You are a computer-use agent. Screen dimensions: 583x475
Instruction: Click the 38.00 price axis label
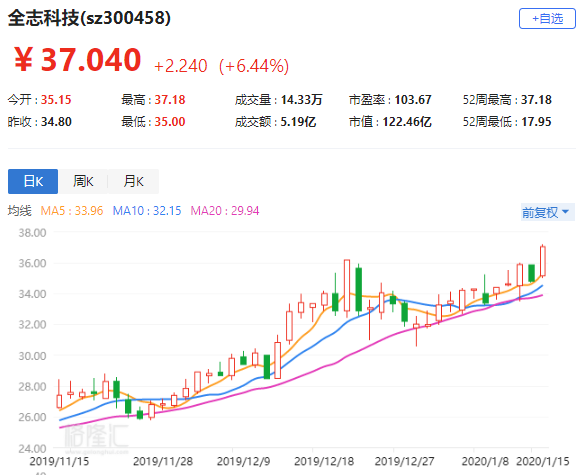[x=32, y=233]
